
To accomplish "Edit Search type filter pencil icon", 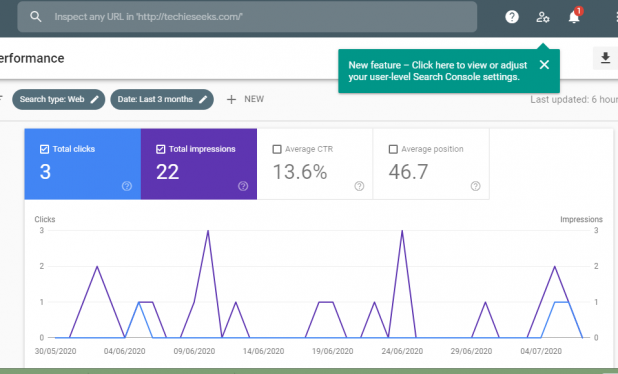I will point(95,99).
